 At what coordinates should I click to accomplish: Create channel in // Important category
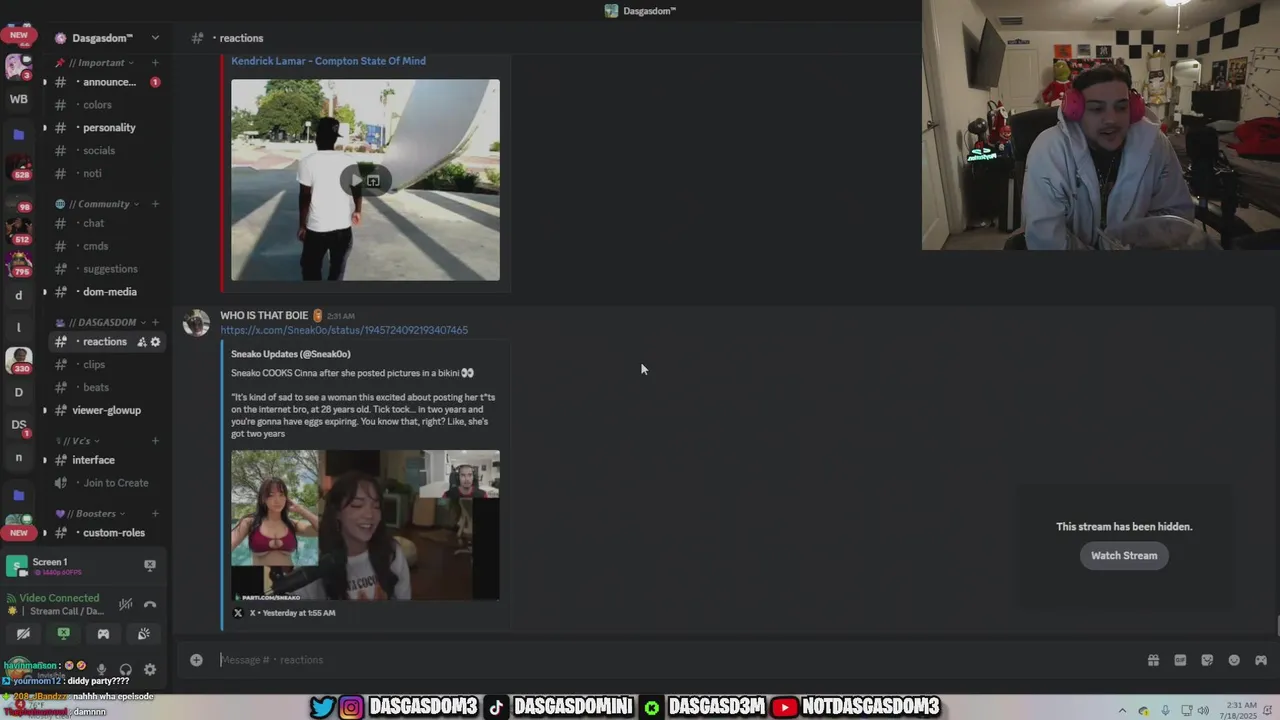point(155,62)
